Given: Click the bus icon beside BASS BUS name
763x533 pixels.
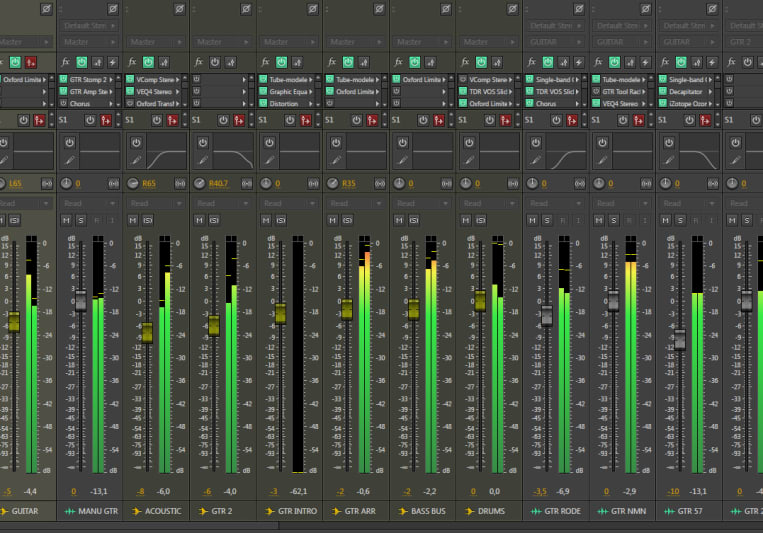Looking at the screenshot, I should (403, 511).
